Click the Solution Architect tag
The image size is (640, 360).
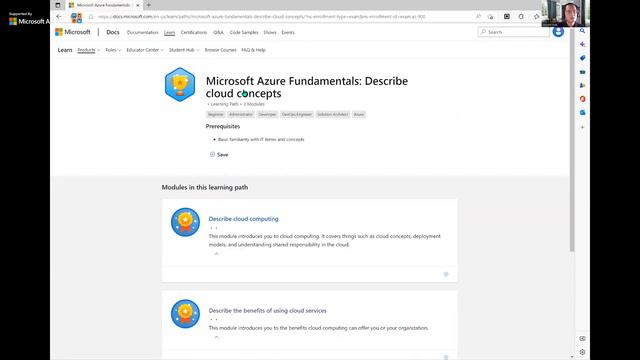coord(333,114)
